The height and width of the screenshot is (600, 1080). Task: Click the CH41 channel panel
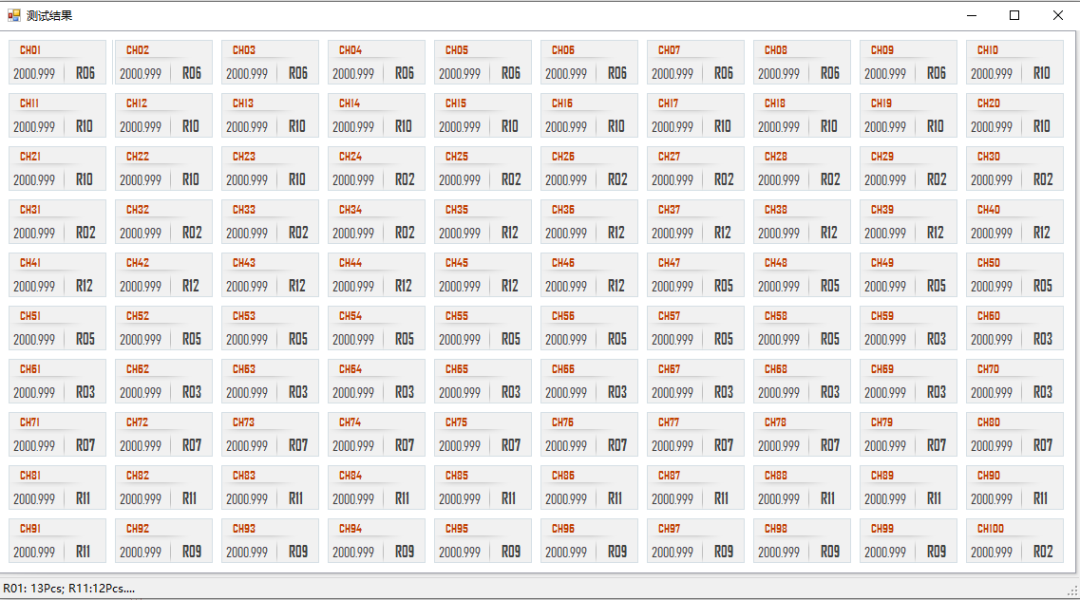[57, 275]
